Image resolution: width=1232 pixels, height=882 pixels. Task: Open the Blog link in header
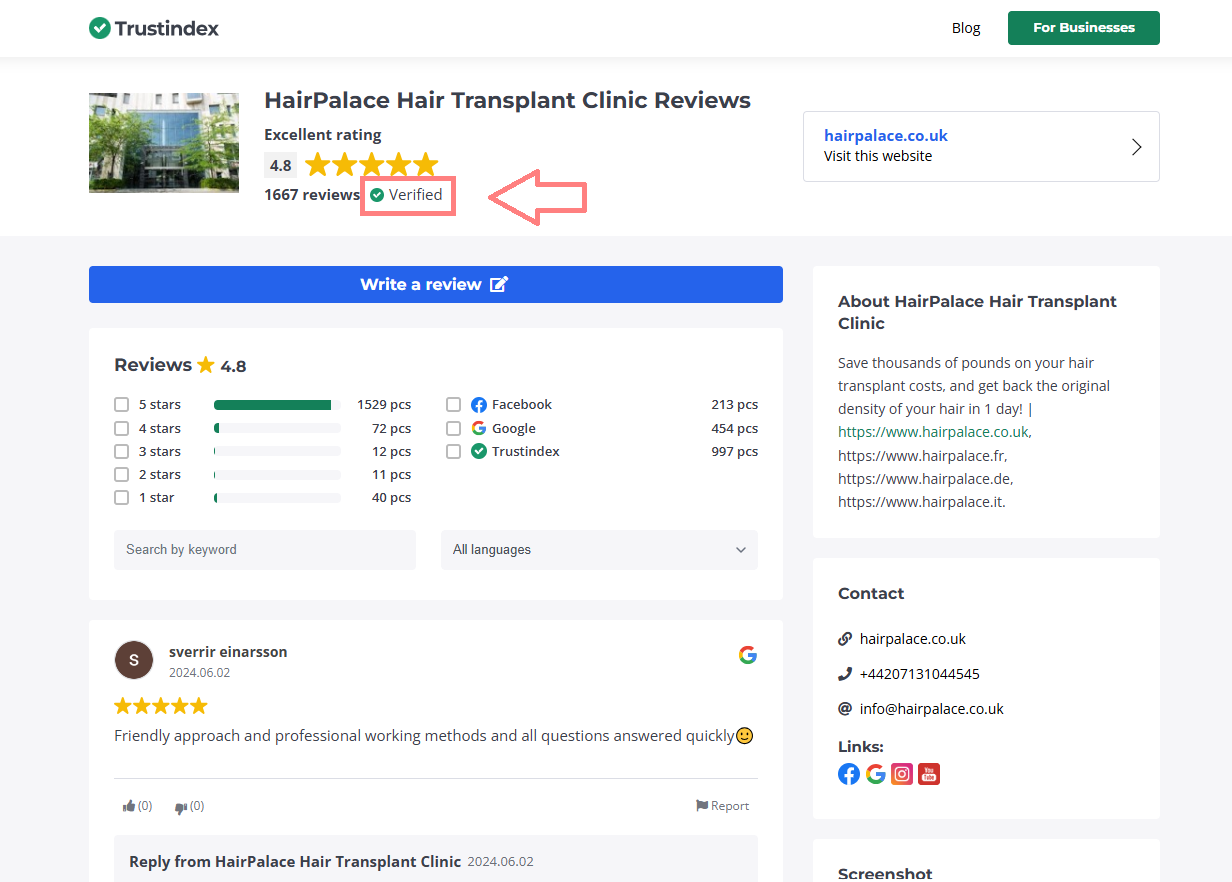(966, 28)
